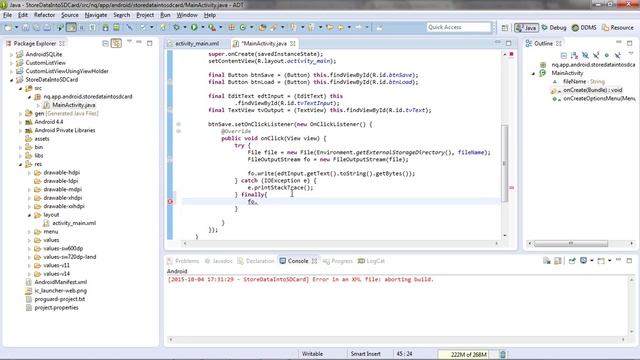
Task: Select onCreate(Bundle) in Outline
Action: [x=592, y=90]
